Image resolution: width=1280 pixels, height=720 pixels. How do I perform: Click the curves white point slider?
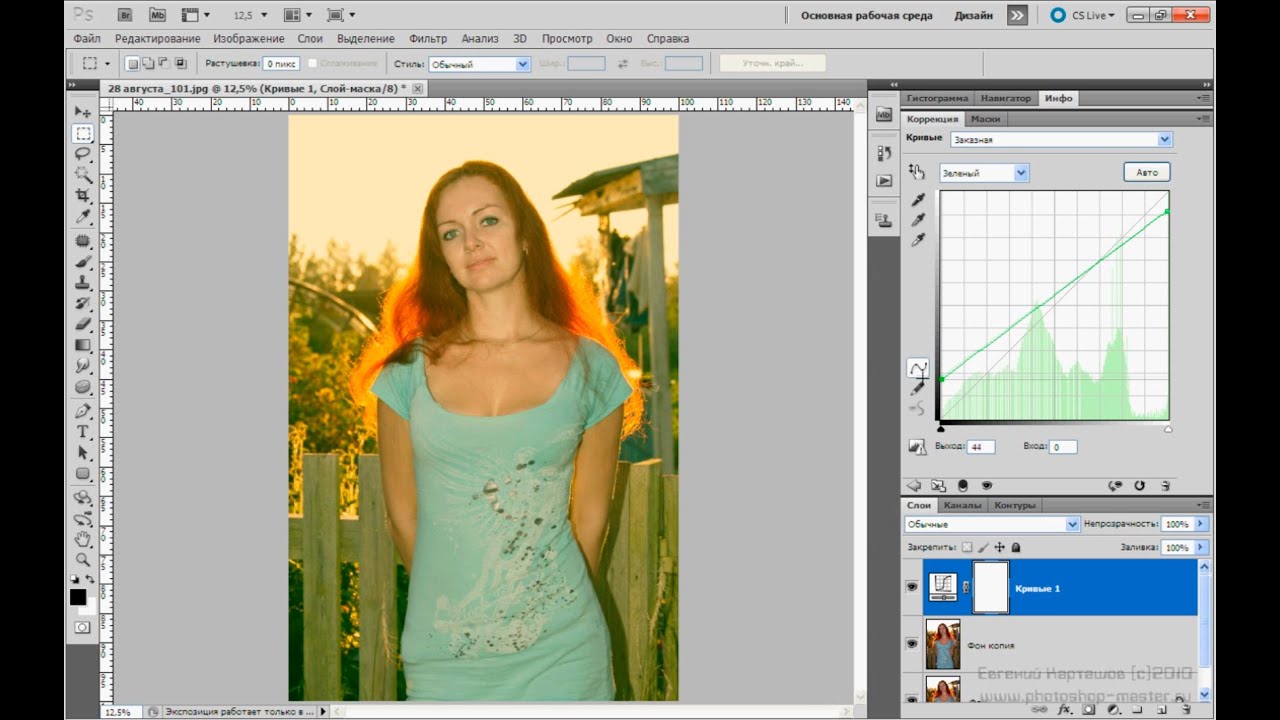tap(1168, 429)
